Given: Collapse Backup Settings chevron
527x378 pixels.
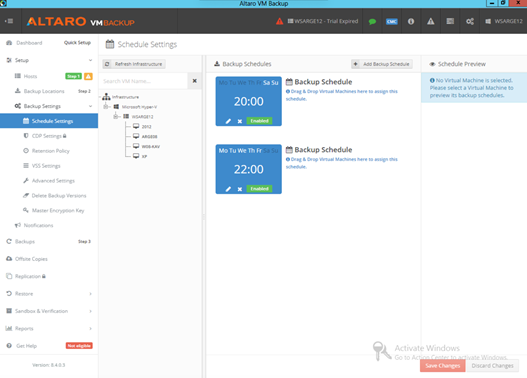Looking at the screenshot, I should (90, 106).
